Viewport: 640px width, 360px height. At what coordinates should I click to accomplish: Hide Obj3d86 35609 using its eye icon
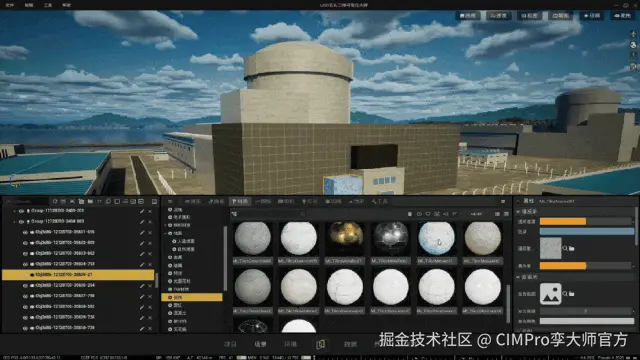pos(25,318)
